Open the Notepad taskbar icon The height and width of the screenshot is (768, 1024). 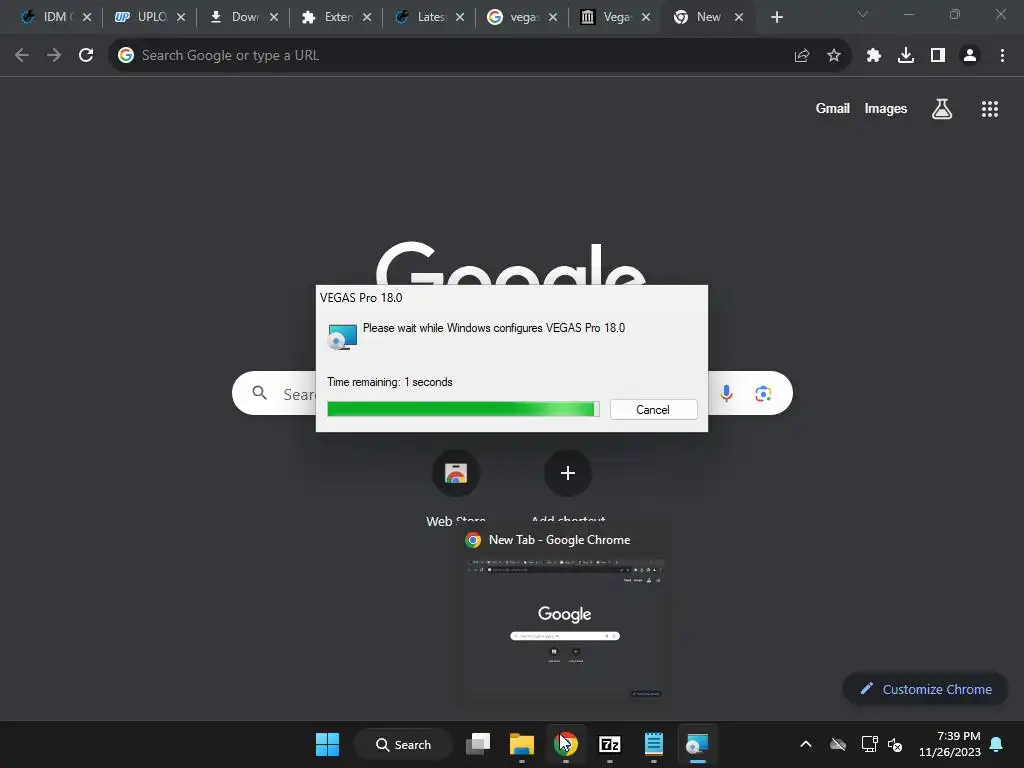(x=654, y=744)
